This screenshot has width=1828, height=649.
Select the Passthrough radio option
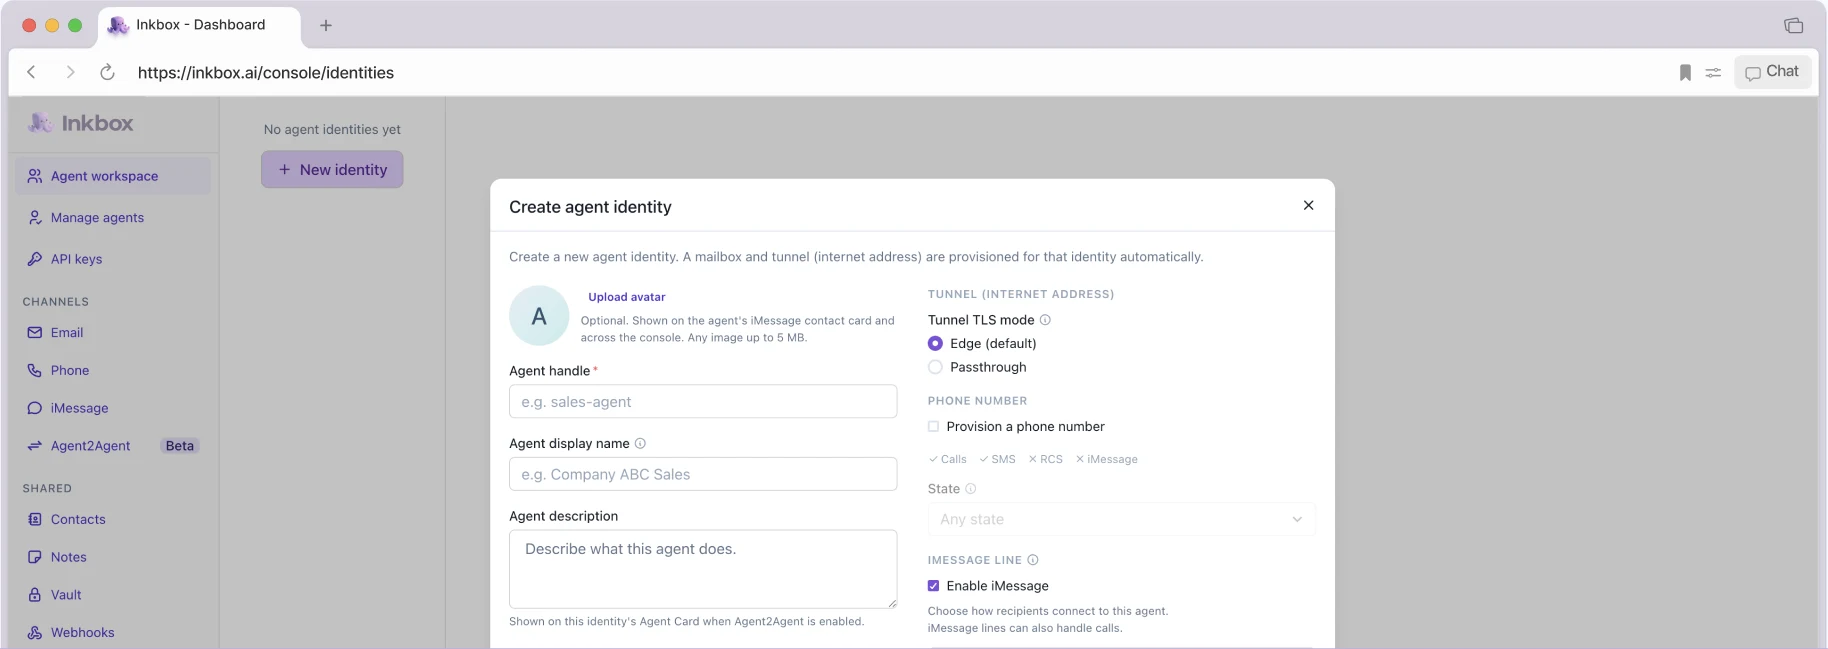click(x=935, y=367)
